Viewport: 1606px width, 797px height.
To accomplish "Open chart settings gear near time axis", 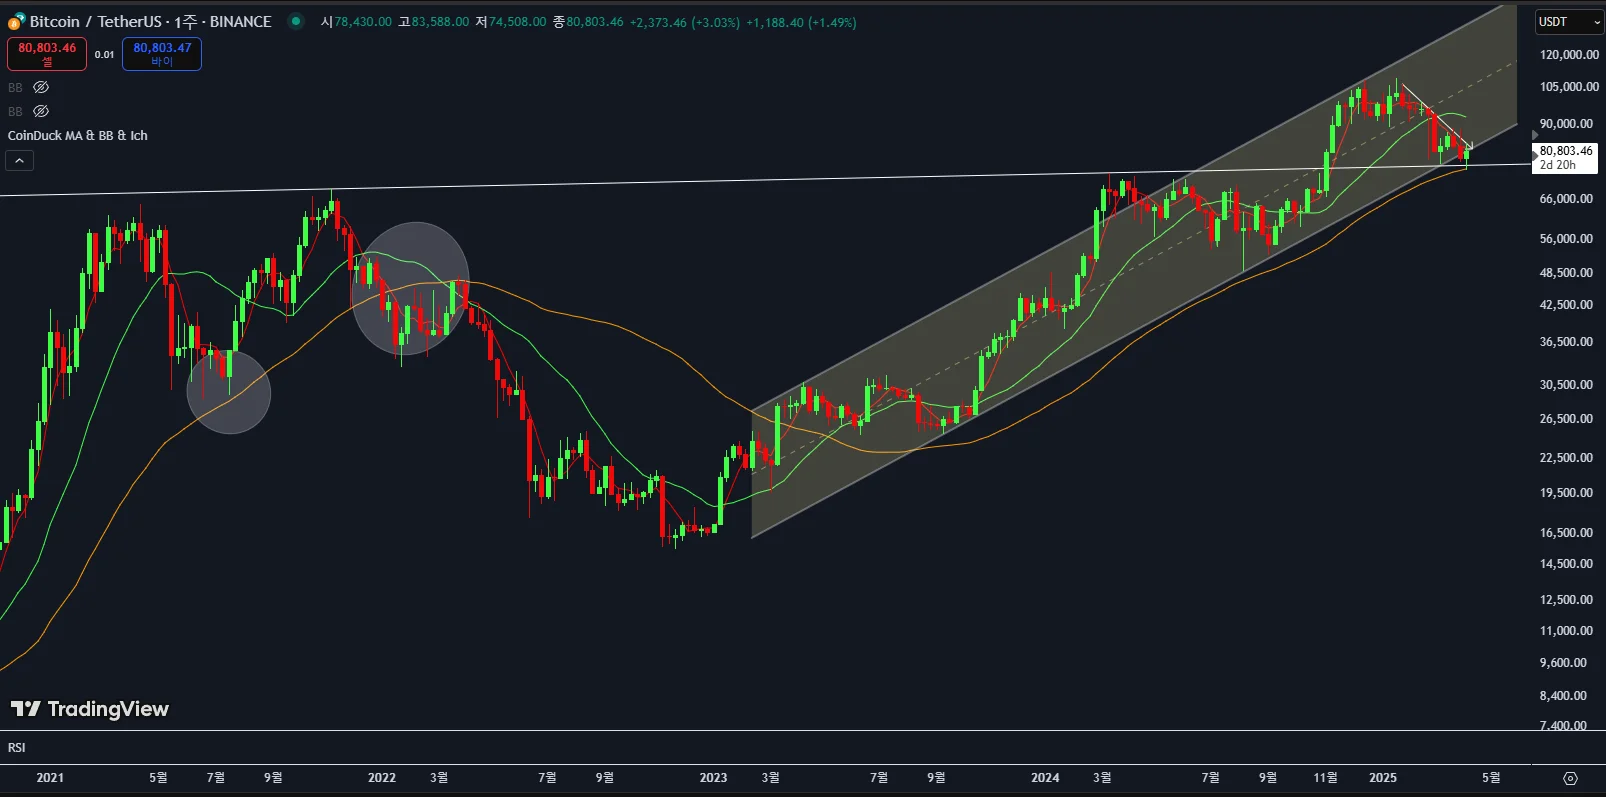I will click(1570, 778).
